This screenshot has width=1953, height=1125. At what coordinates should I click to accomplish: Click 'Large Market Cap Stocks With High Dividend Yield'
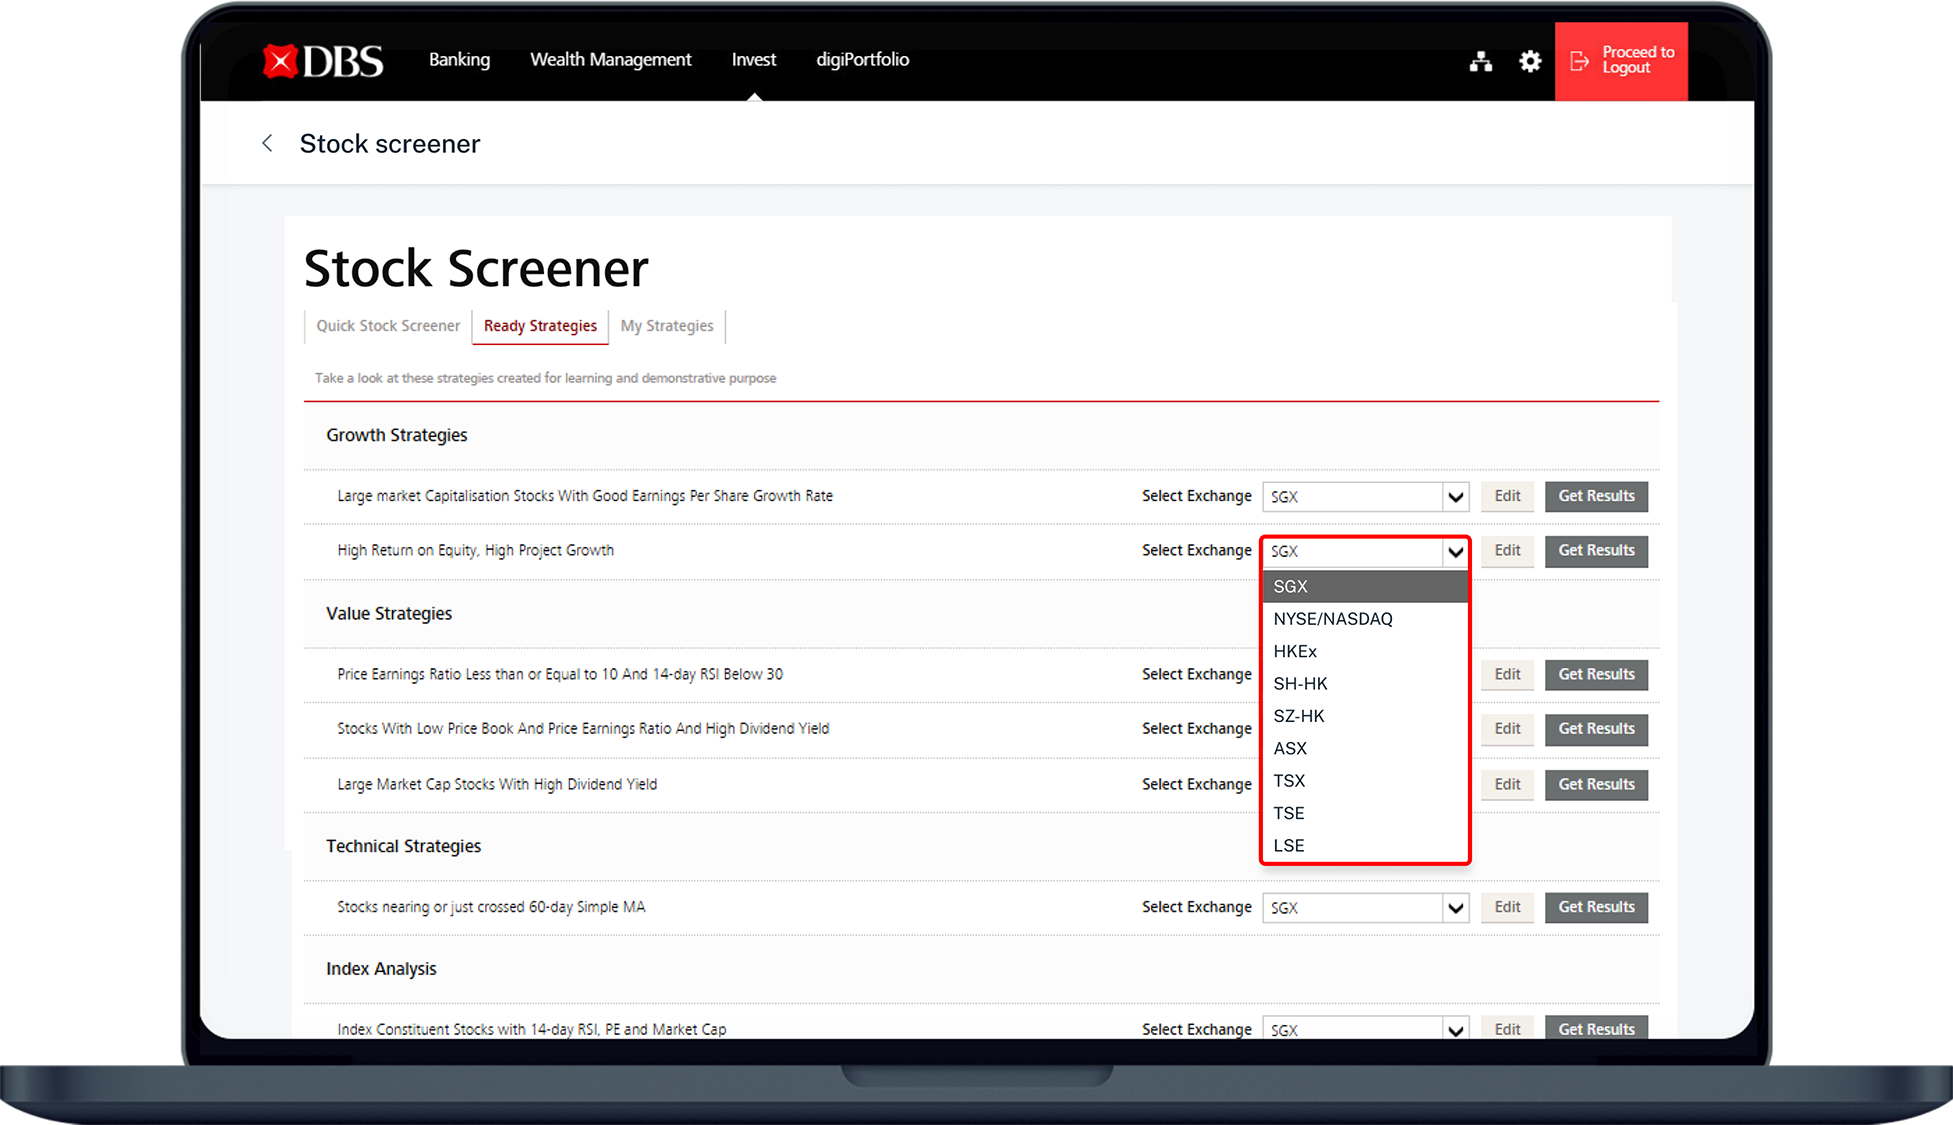pos(497,785)
